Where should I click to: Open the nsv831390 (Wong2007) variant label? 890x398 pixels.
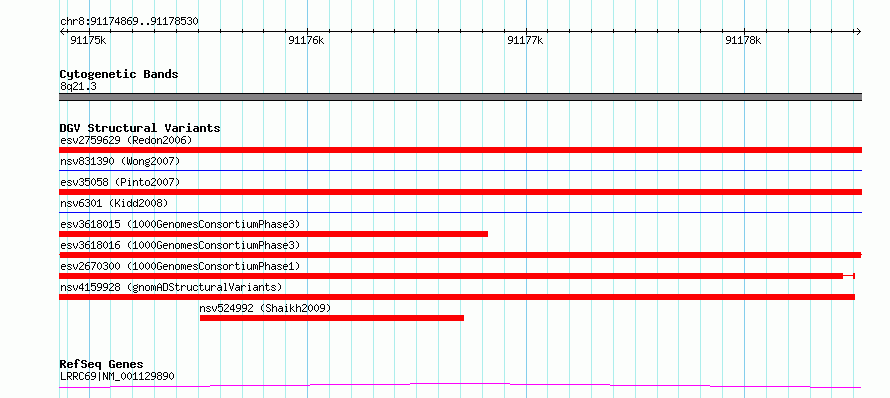tap(120, 162)
